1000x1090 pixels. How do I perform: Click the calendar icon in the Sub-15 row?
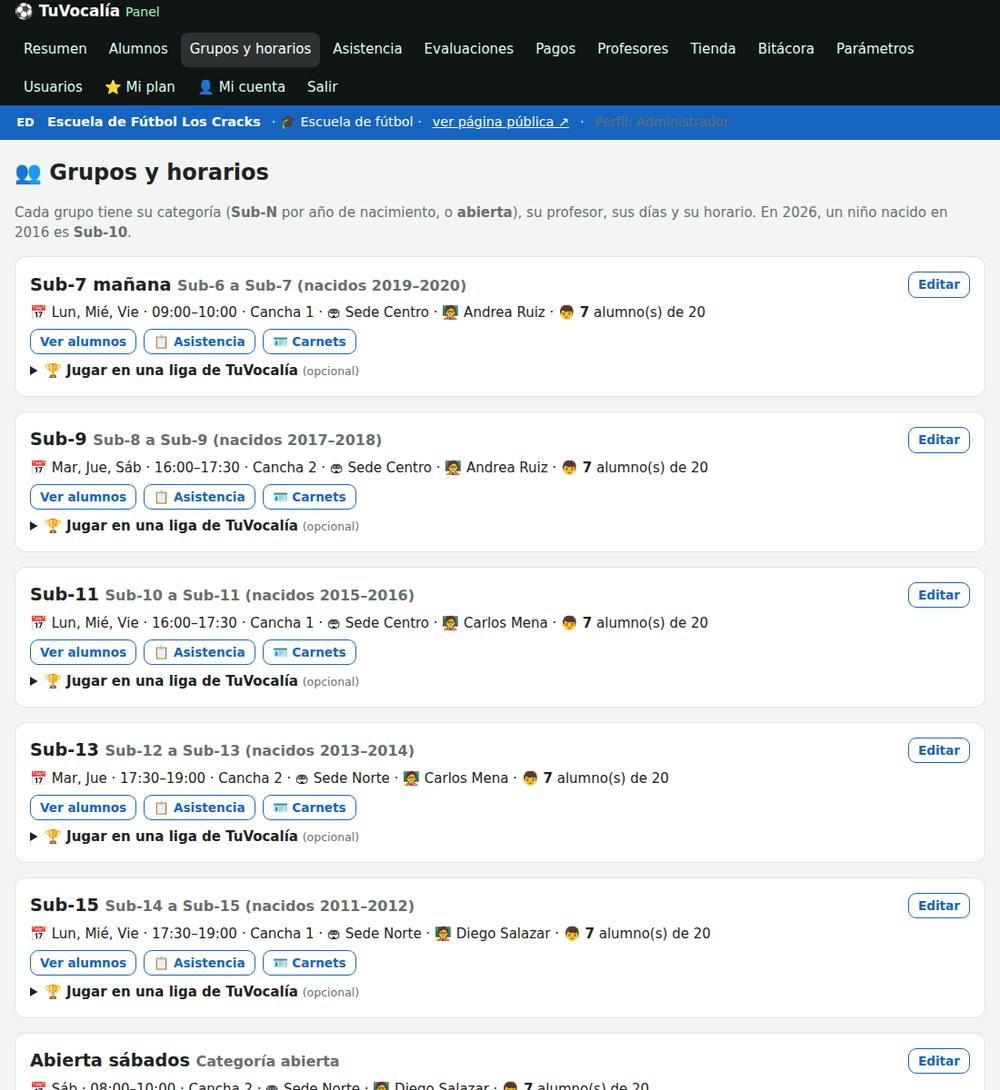point(38,934)
